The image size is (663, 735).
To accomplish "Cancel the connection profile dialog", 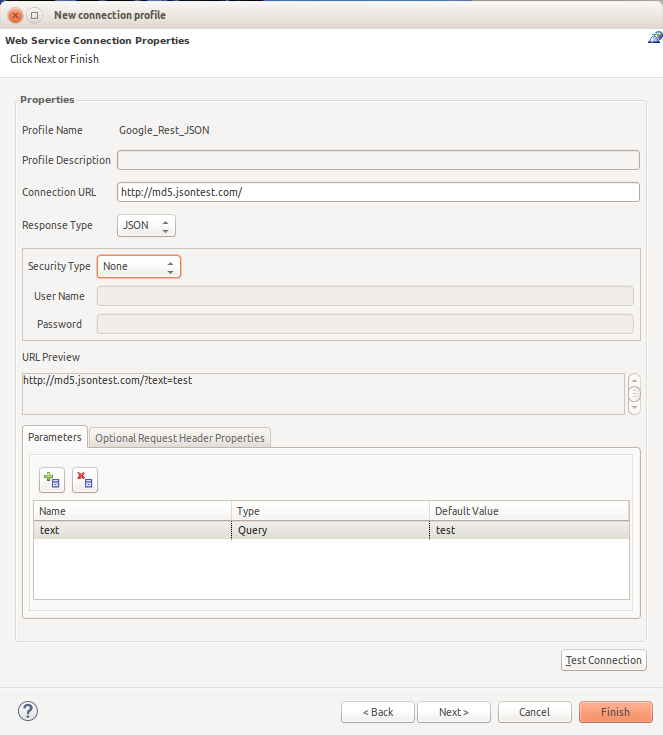I will (534, 712).
